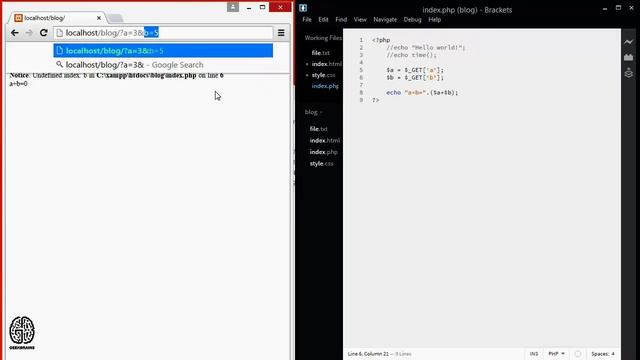Open file.txt in the blog project tree

pyautogui.click(x=318, y=129)
